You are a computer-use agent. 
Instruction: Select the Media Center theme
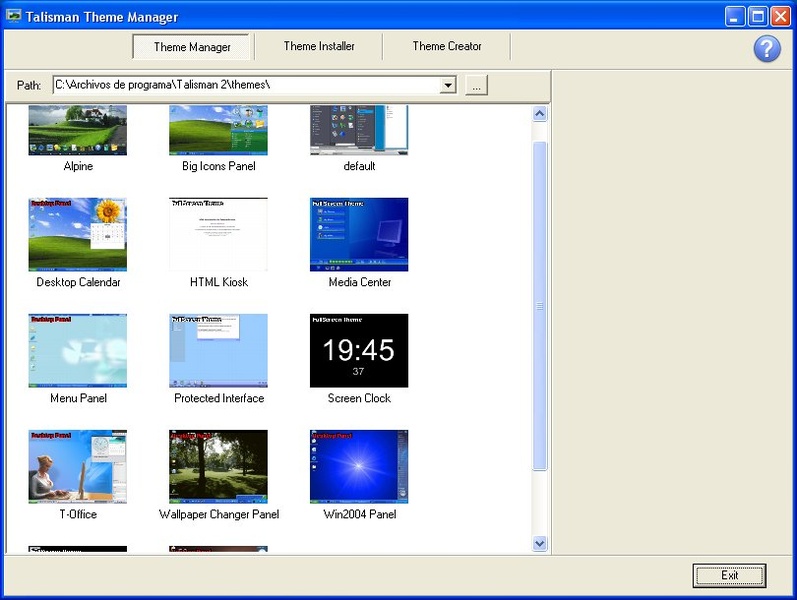coord(359,235)
